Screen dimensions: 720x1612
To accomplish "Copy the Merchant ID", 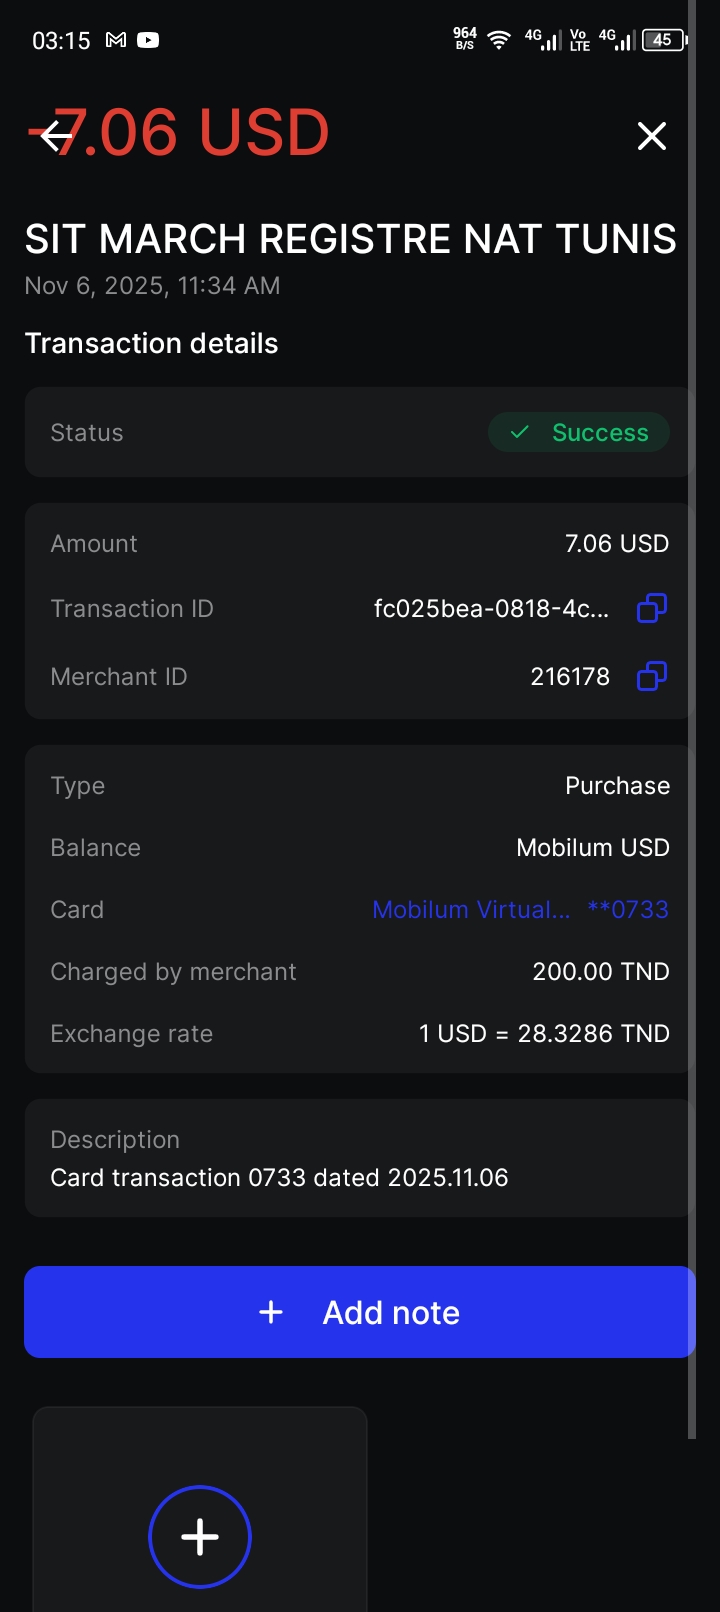I will click(652, 676).
